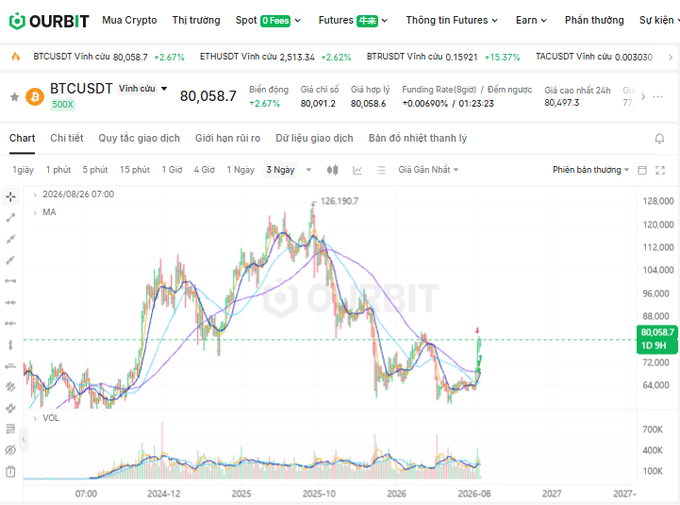
Task: Select 1 phút timeframe
Action: pos(58,170)
